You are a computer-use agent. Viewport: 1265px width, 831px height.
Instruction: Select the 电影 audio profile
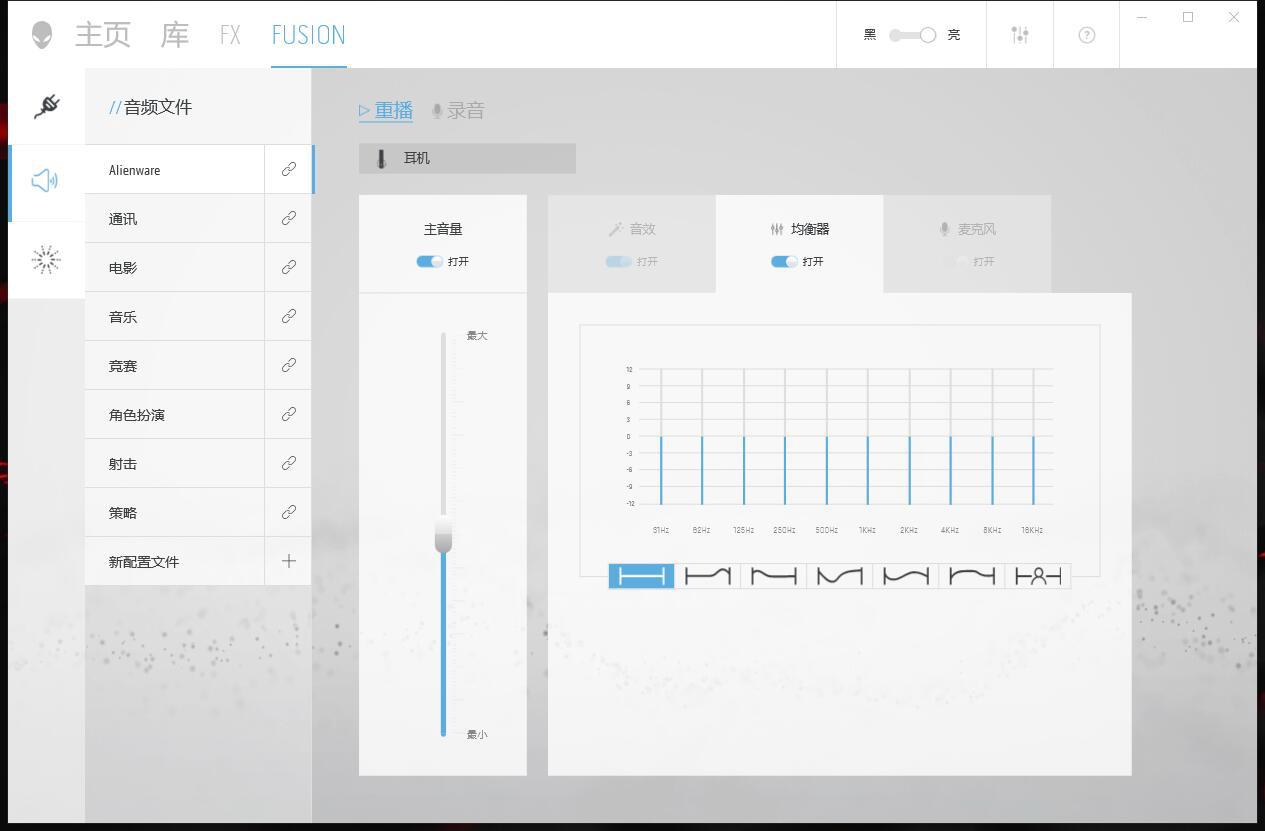point(174,267)
